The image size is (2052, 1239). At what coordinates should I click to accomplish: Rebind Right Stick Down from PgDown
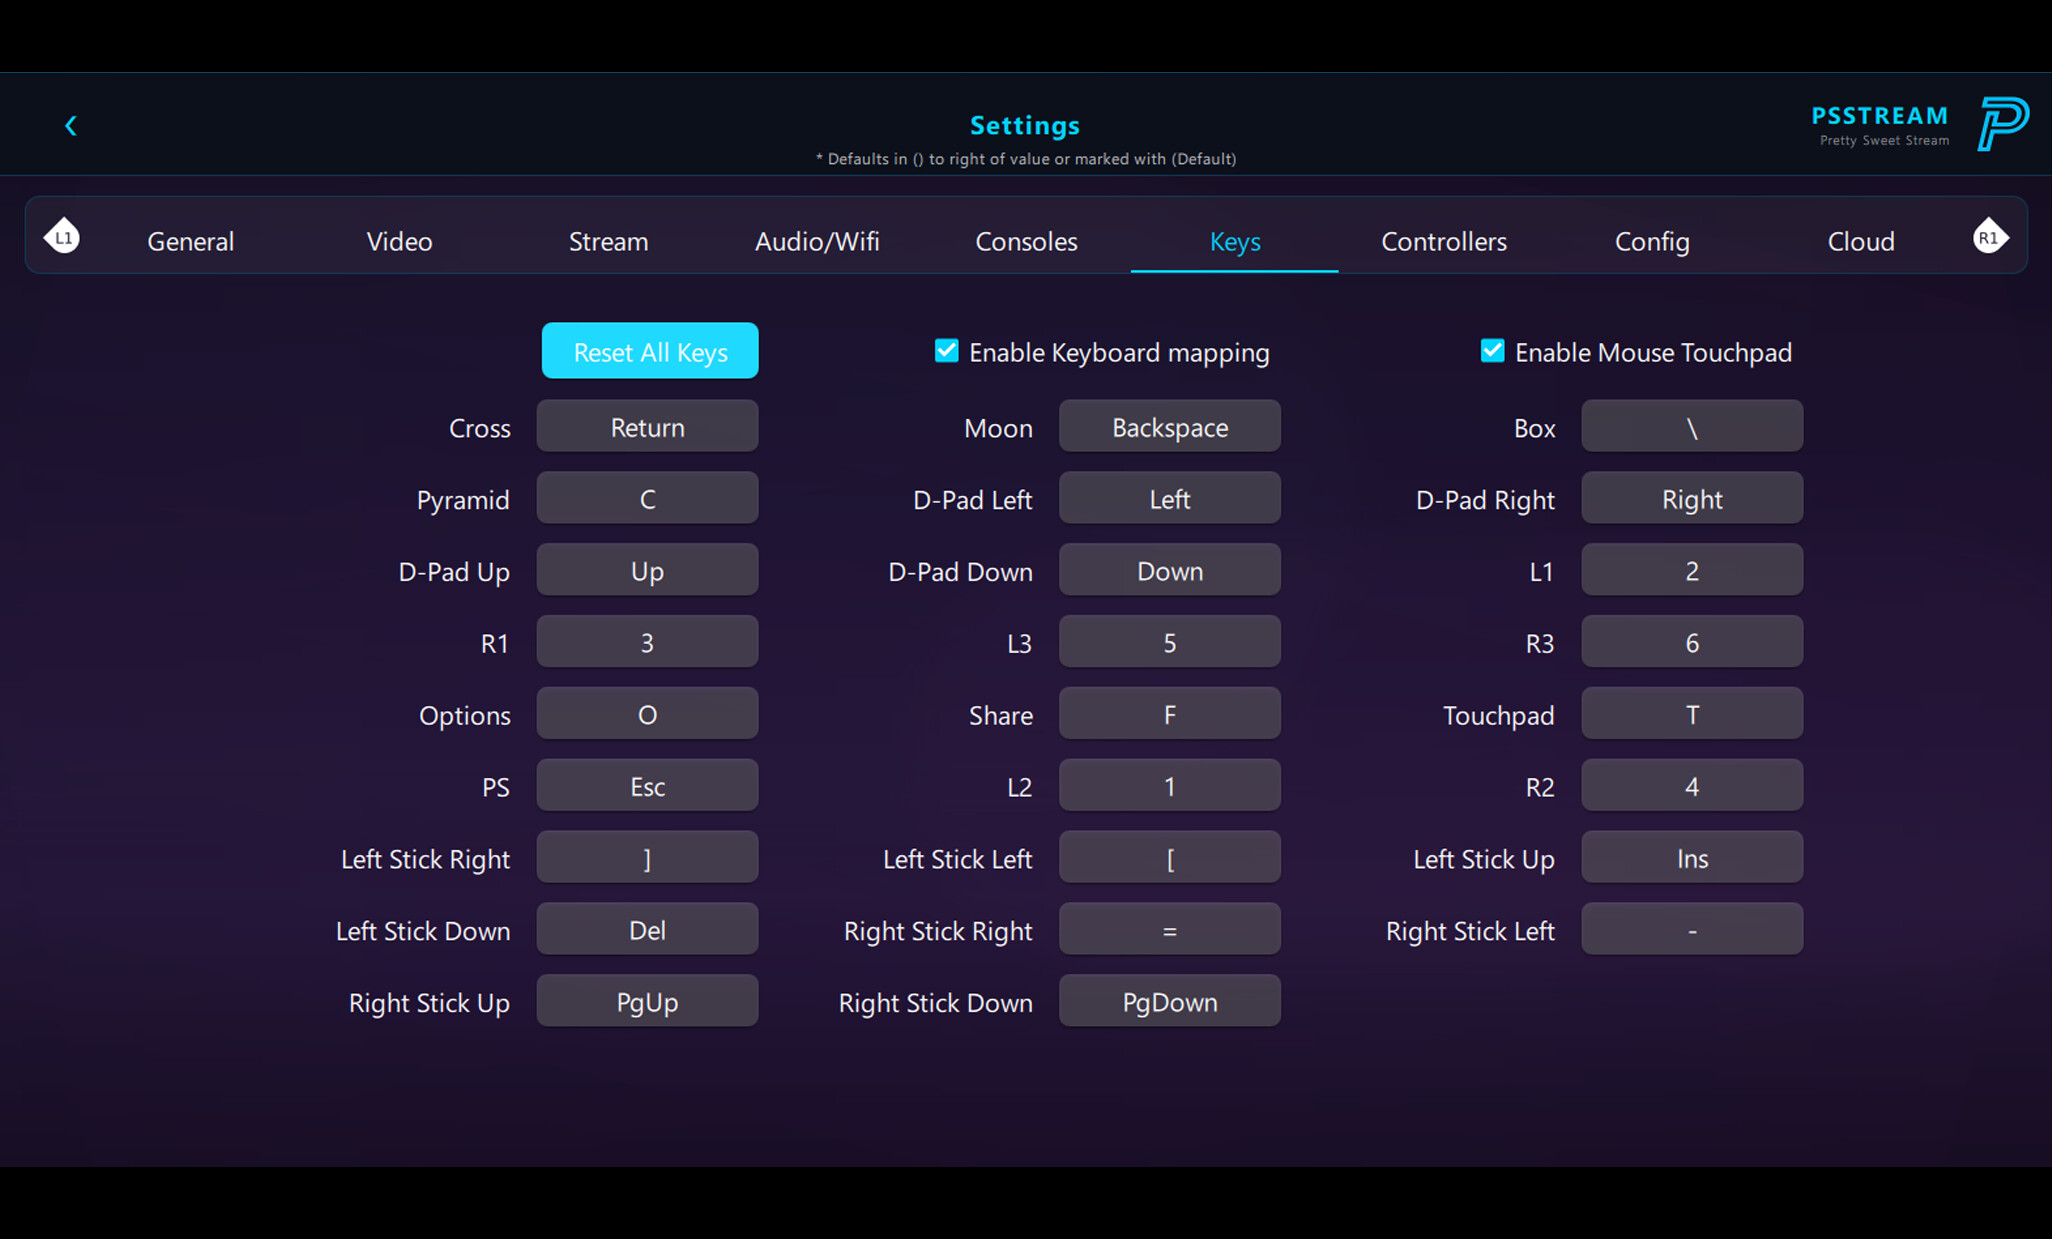tap(1169, 1001)
